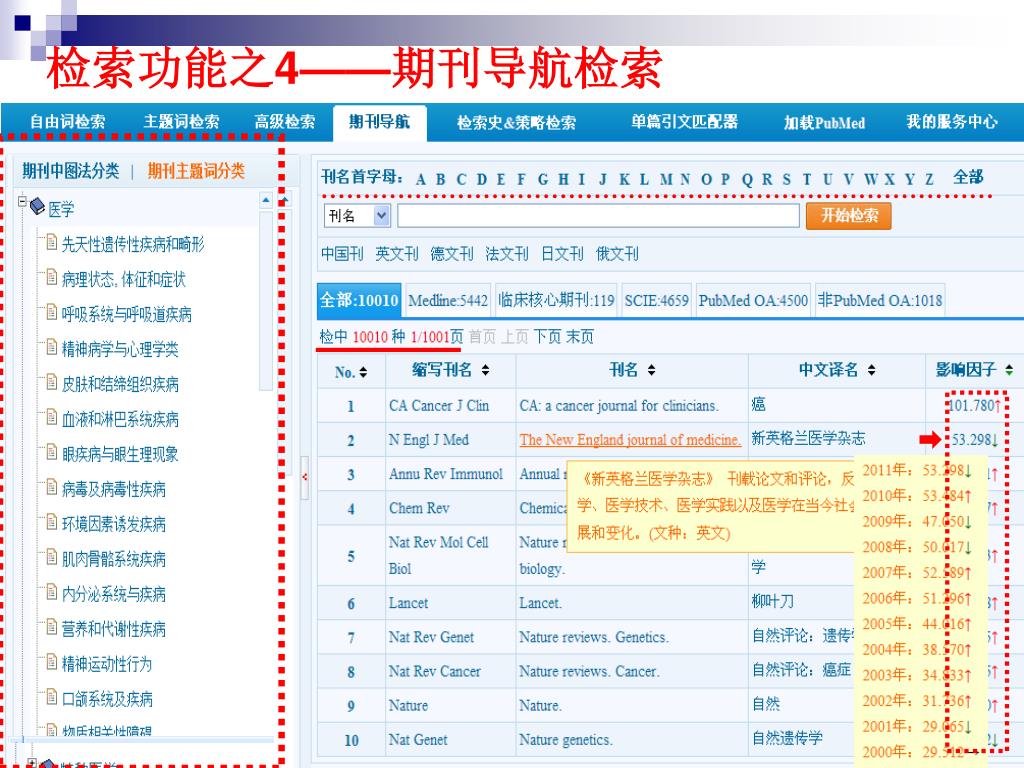This screenshot has width=1024, height=768.
Task: Open The New England journal of medicine link
Action: point(630,440)
